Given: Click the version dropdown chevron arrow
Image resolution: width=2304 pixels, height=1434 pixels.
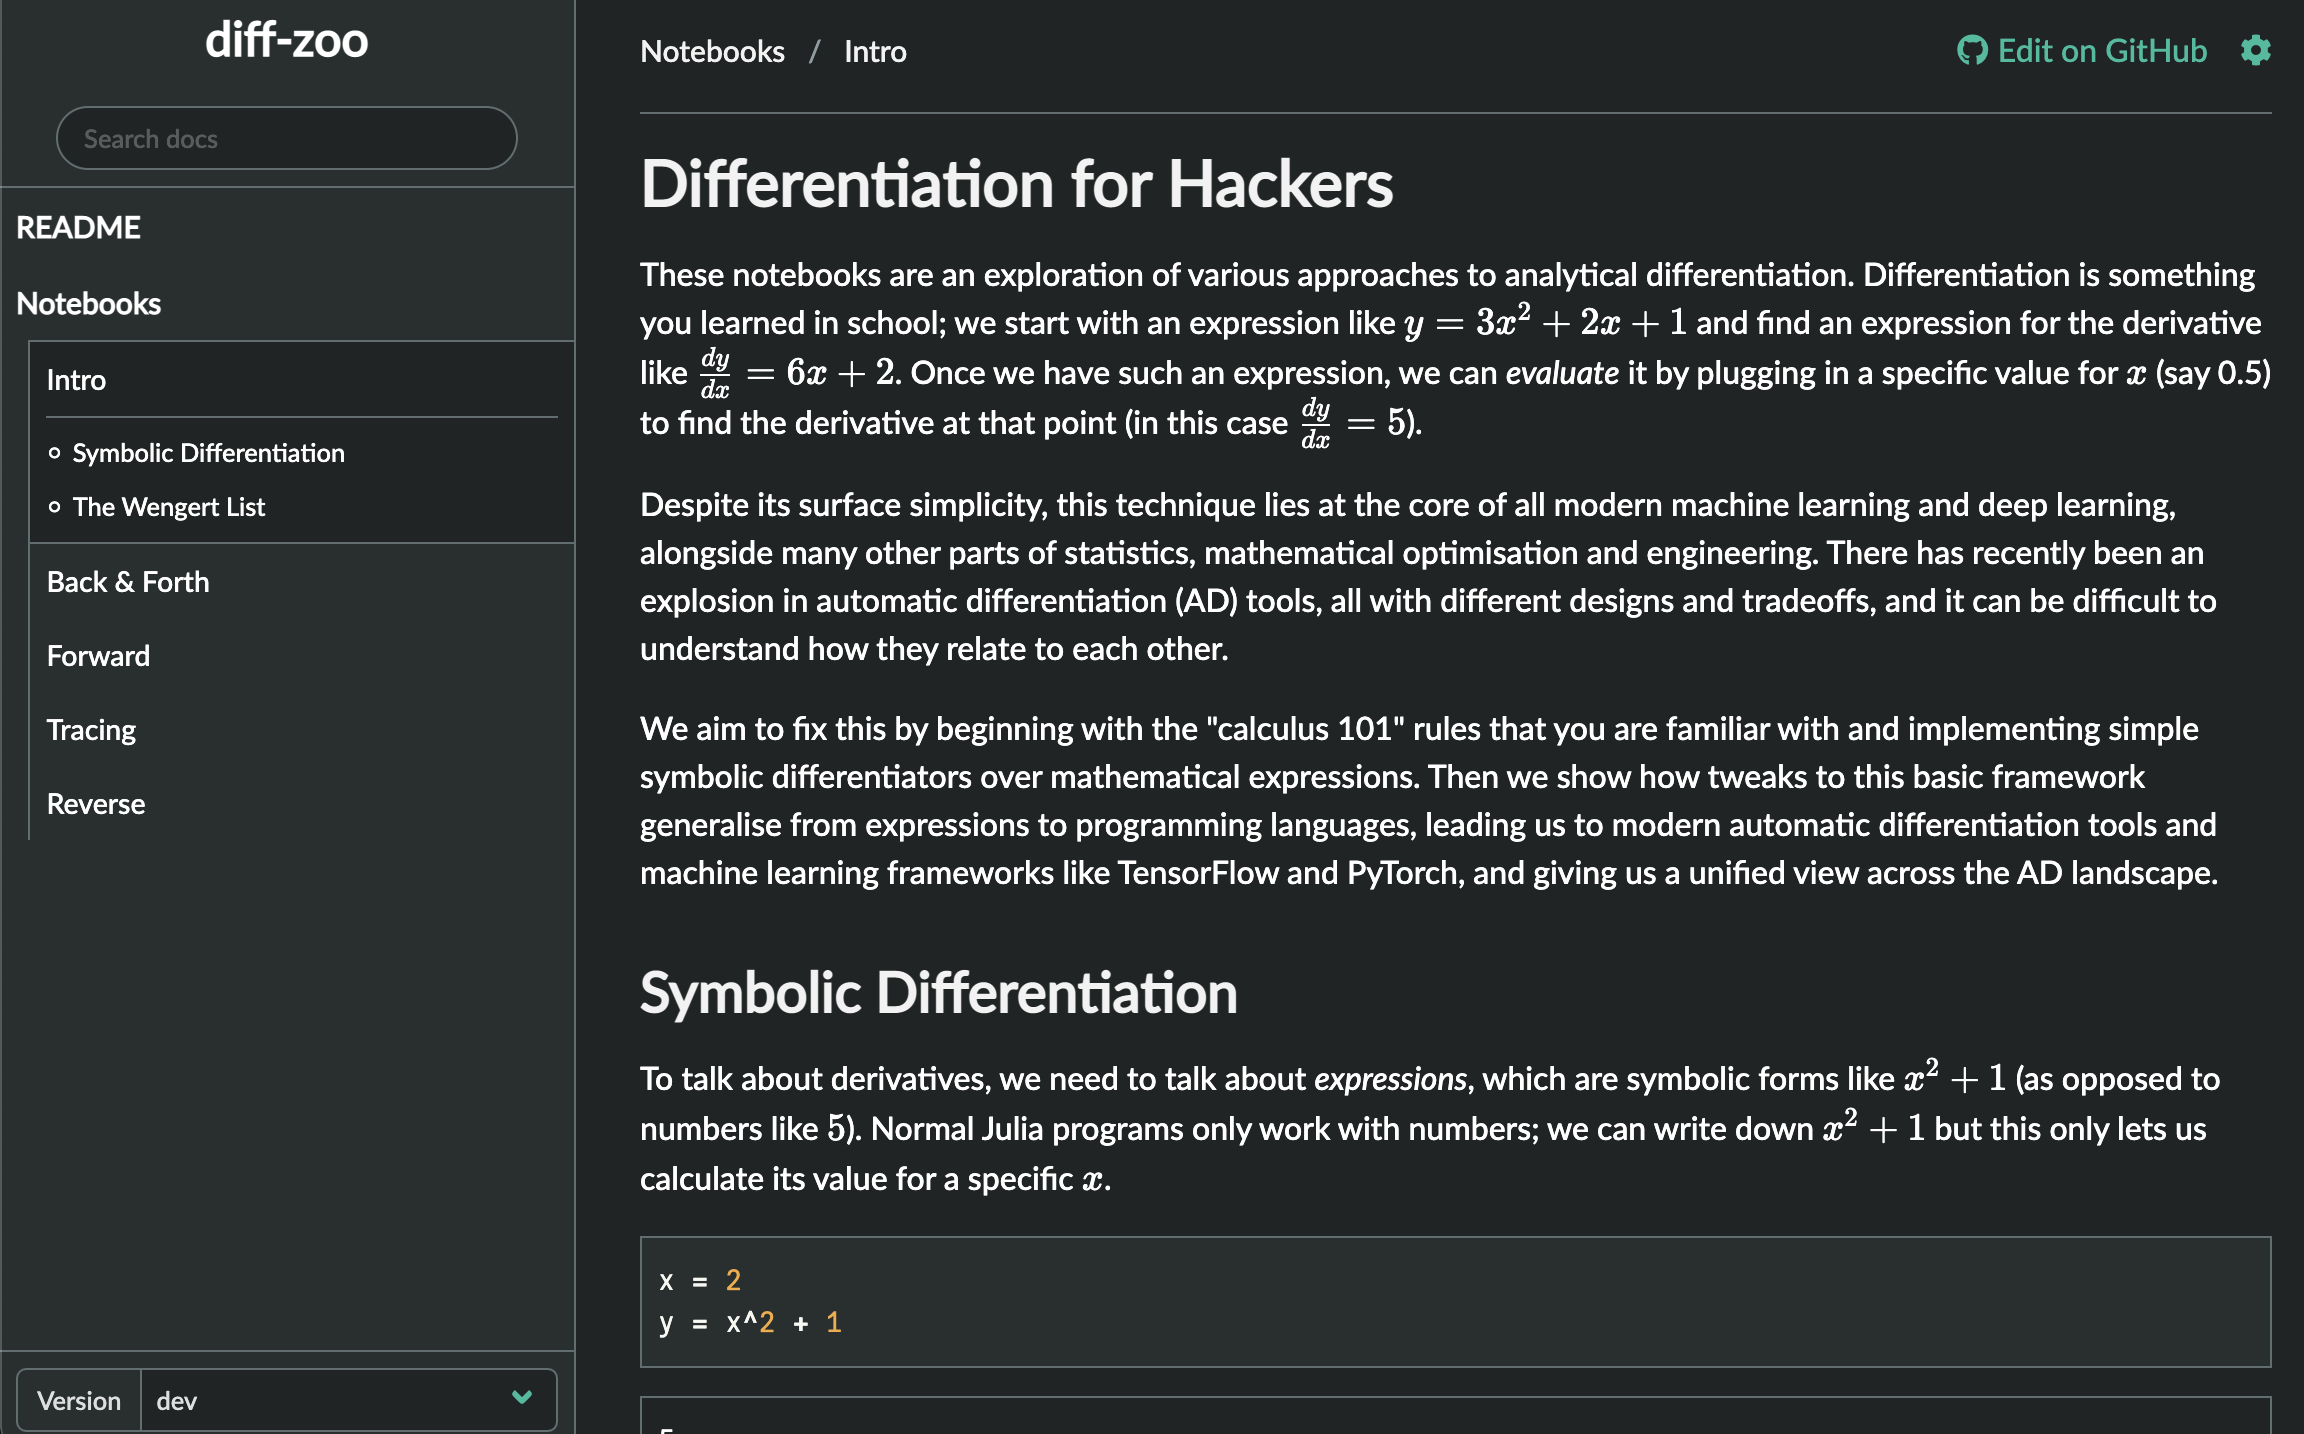Looking at the screenshot, I should 521,1397.
